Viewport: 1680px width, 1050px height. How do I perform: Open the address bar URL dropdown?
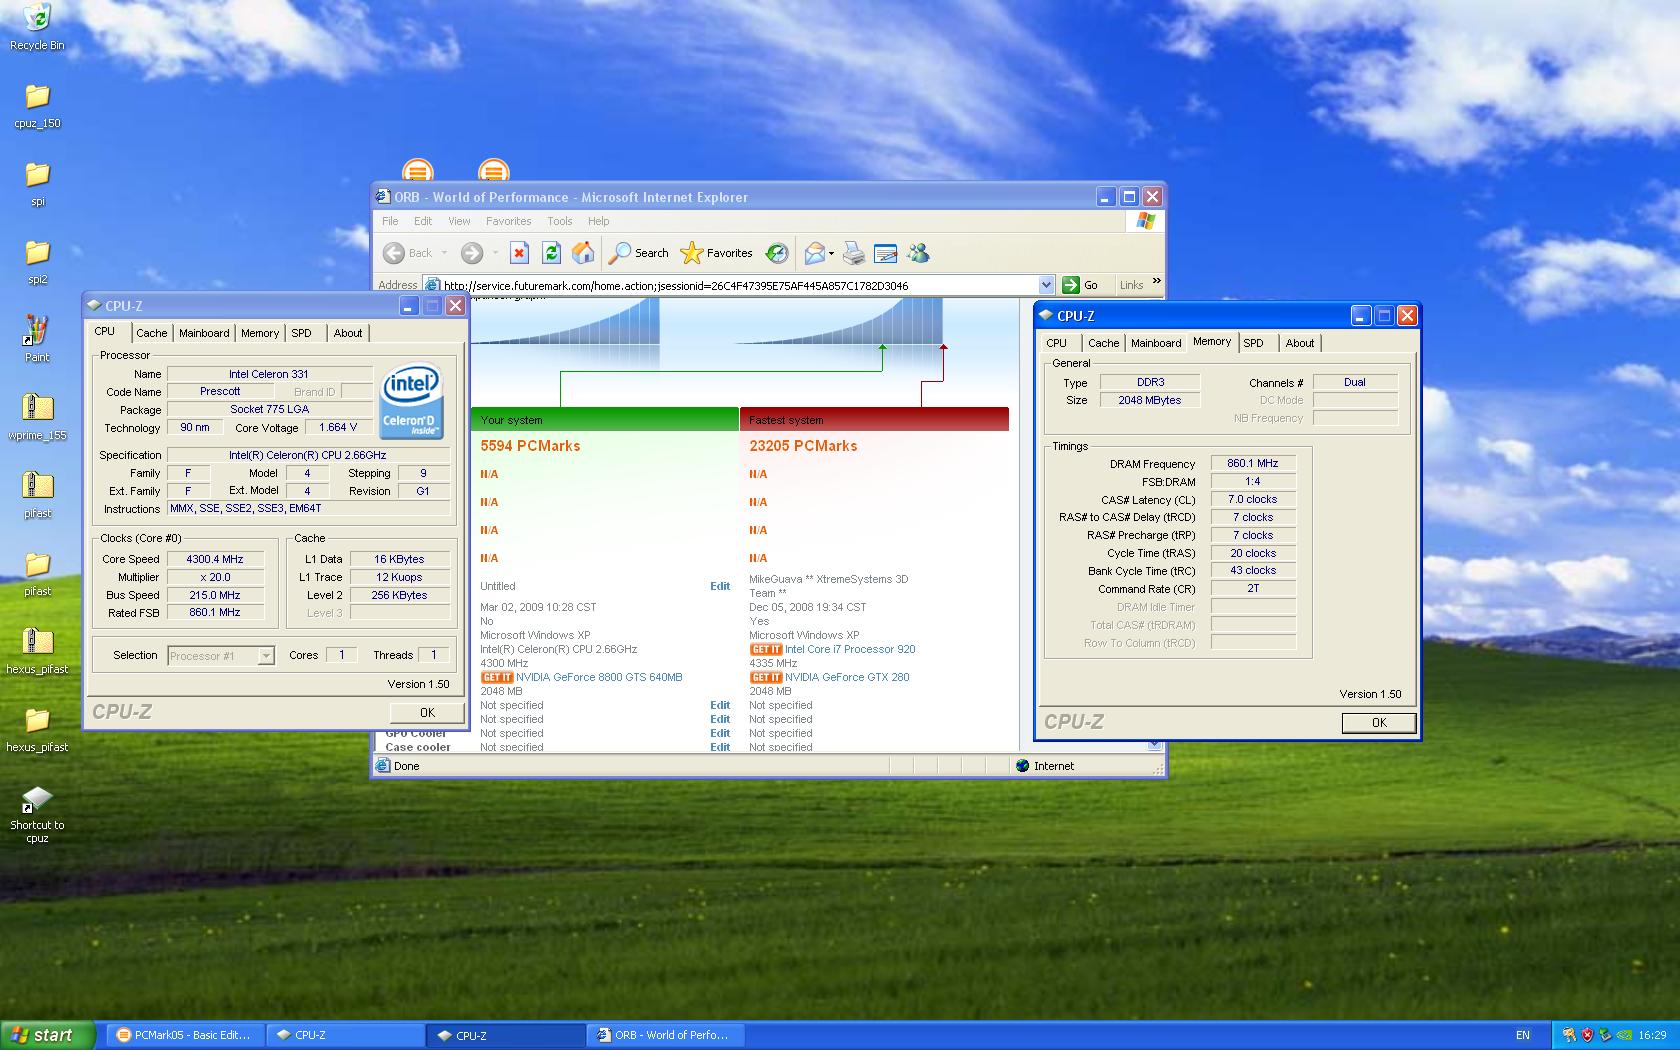point(1046,285)
